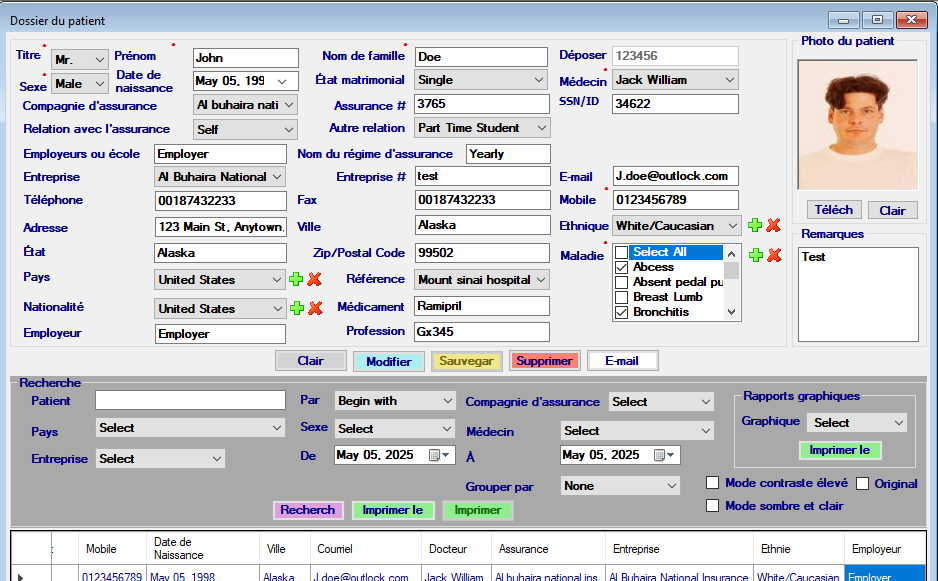Toggle the Mode sombre et clair checkbox

[713, 506]
